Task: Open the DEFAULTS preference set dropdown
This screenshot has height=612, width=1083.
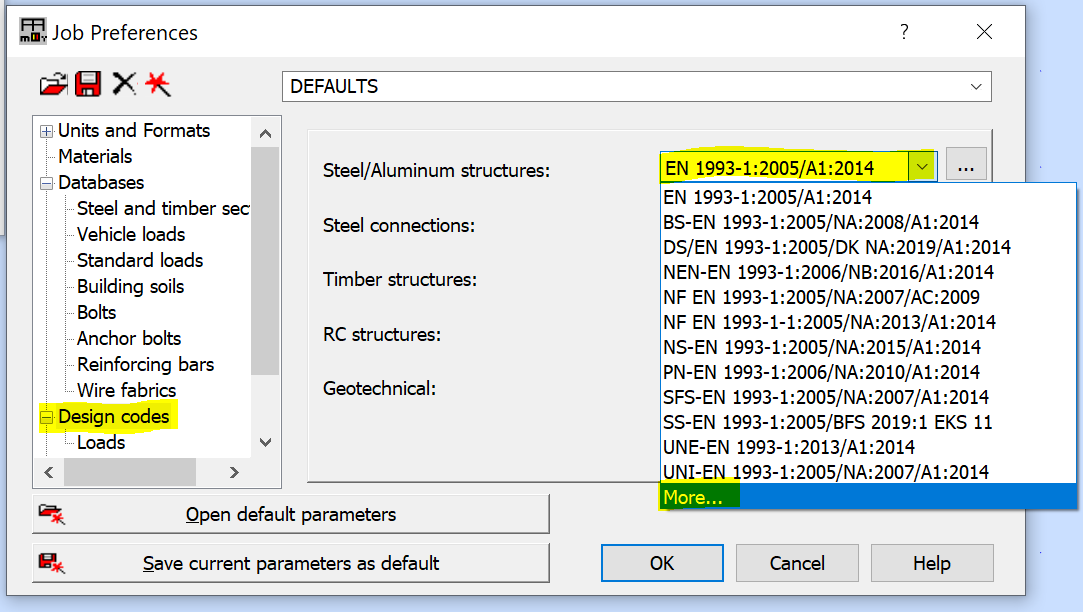Action: coord(636,86)
